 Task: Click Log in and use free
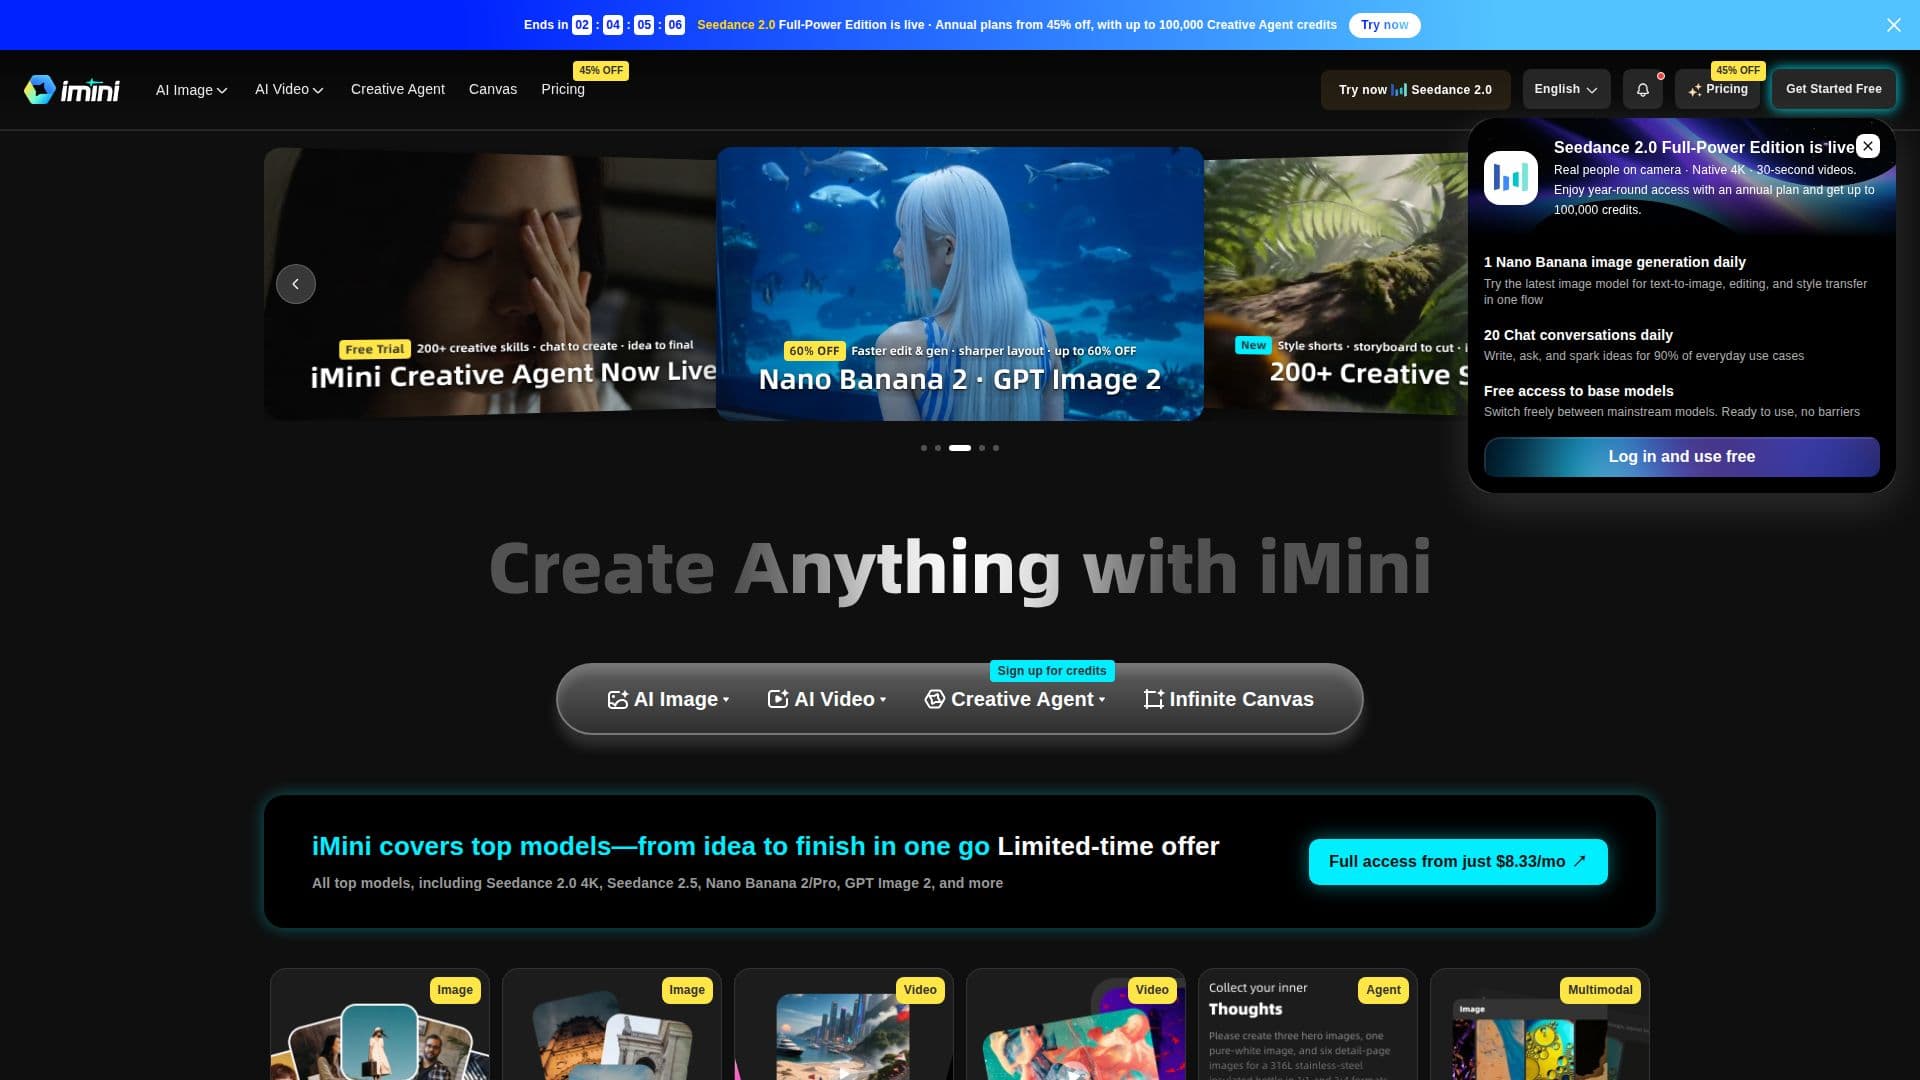point(1682,456)
